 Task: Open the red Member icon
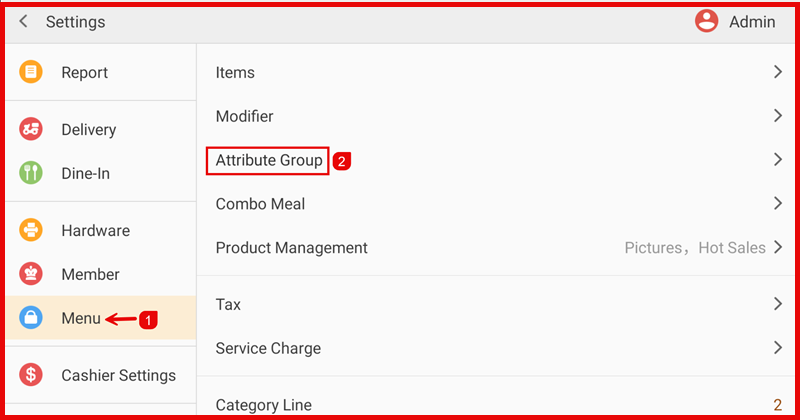(x=32, y=275)
